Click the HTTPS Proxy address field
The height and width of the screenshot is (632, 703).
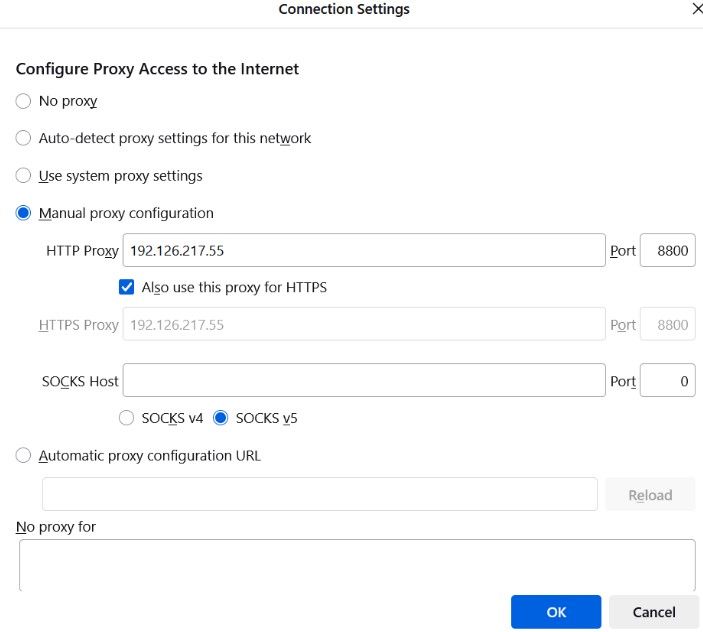tap(364, 324)
